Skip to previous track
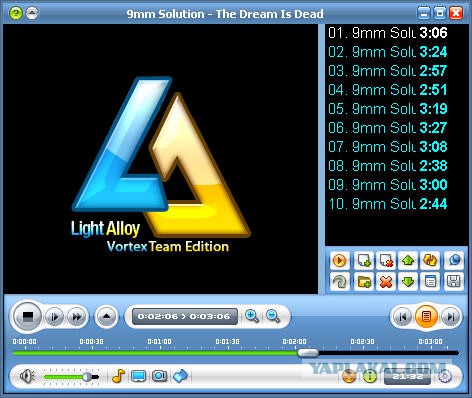The width and height of the screenshot is (472, 398). coord(403,317)
